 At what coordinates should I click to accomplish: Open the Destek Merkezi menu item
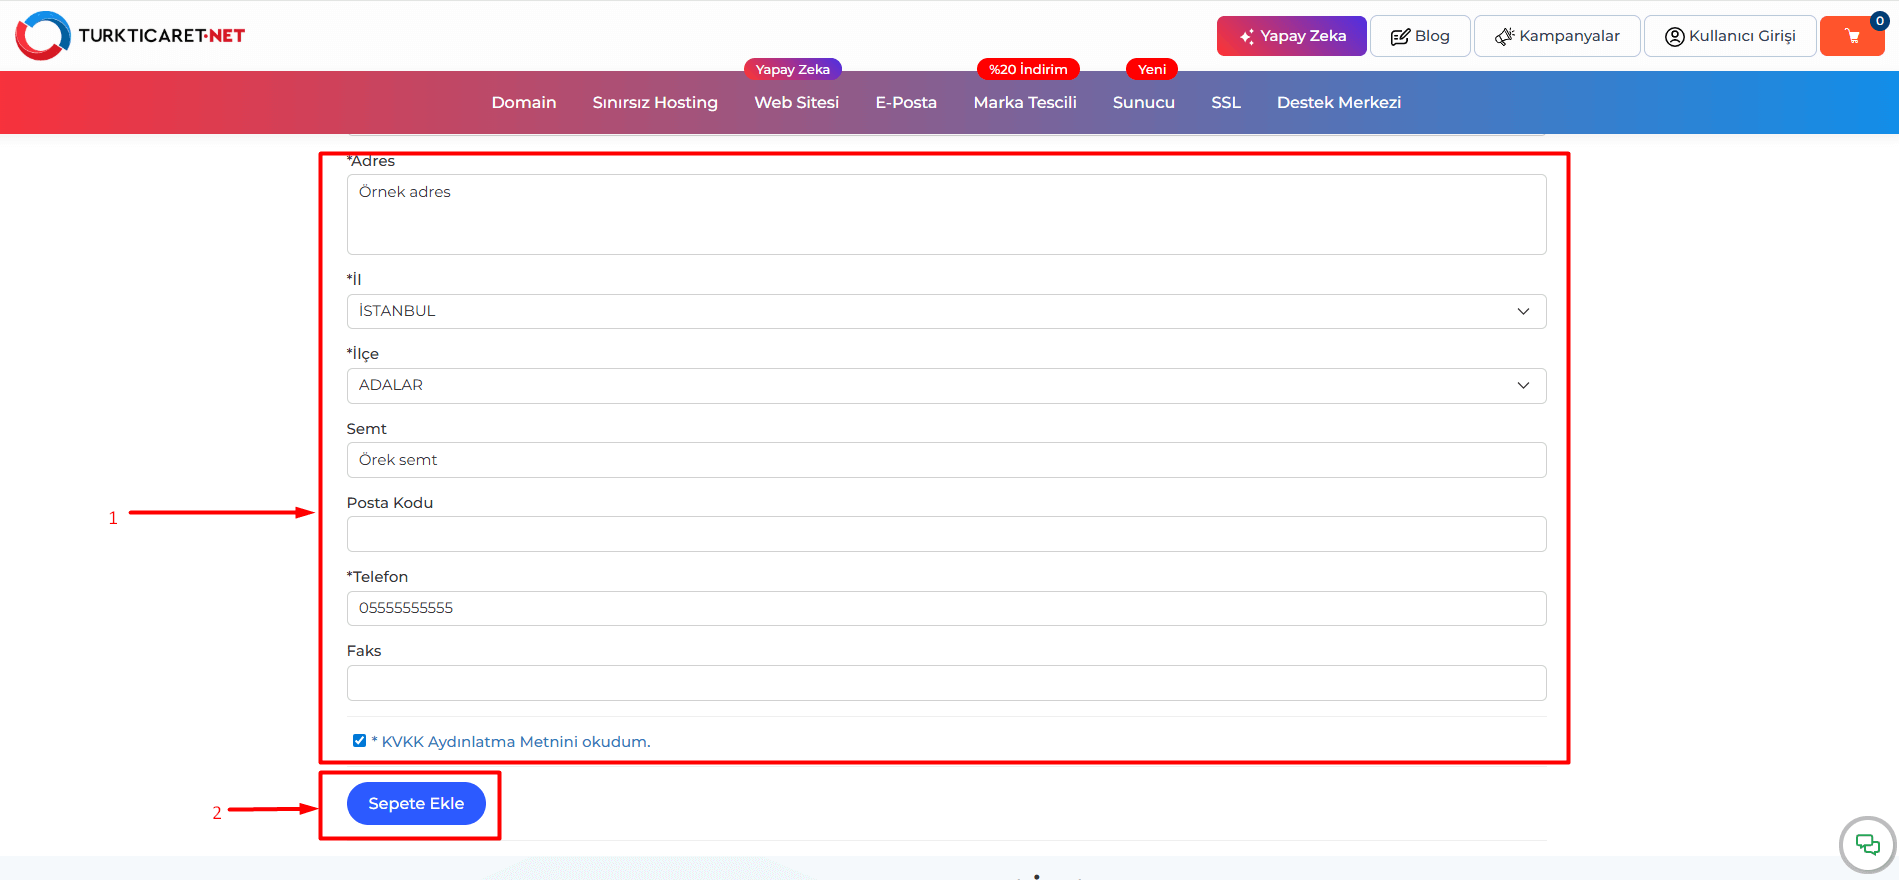click(1338, 102)
